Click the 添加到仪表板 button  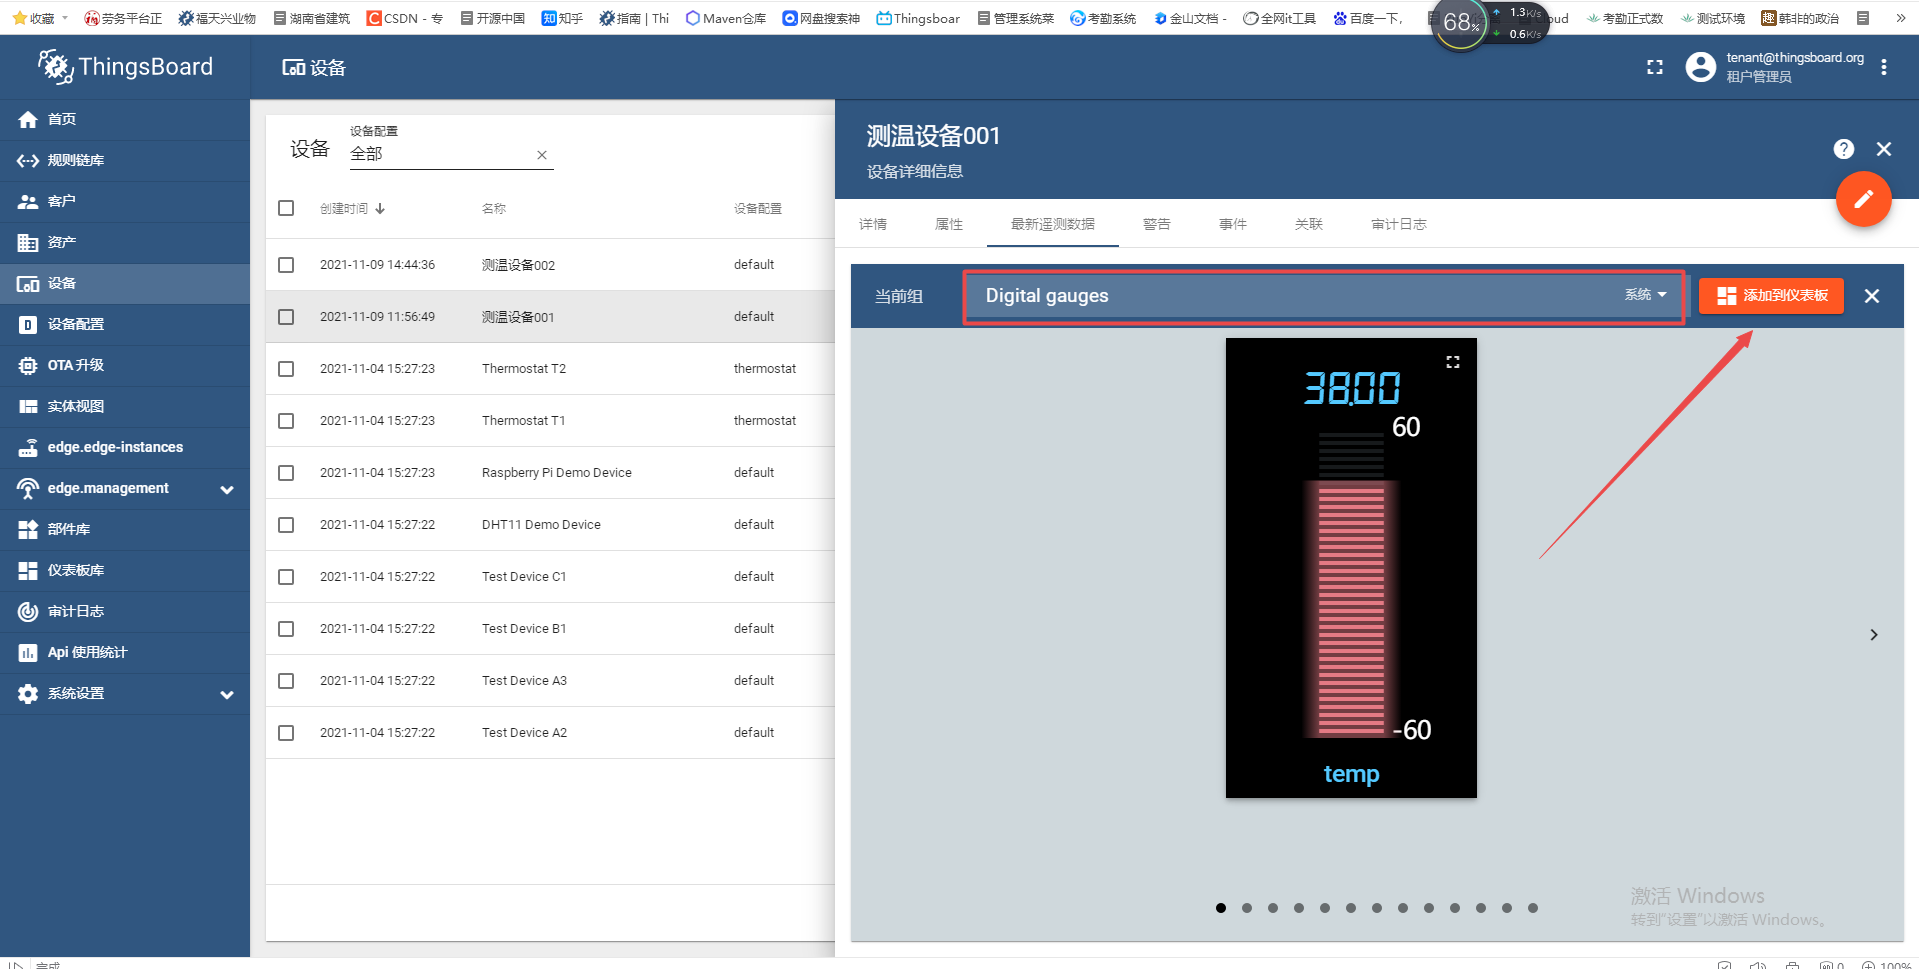(1770, 295)
